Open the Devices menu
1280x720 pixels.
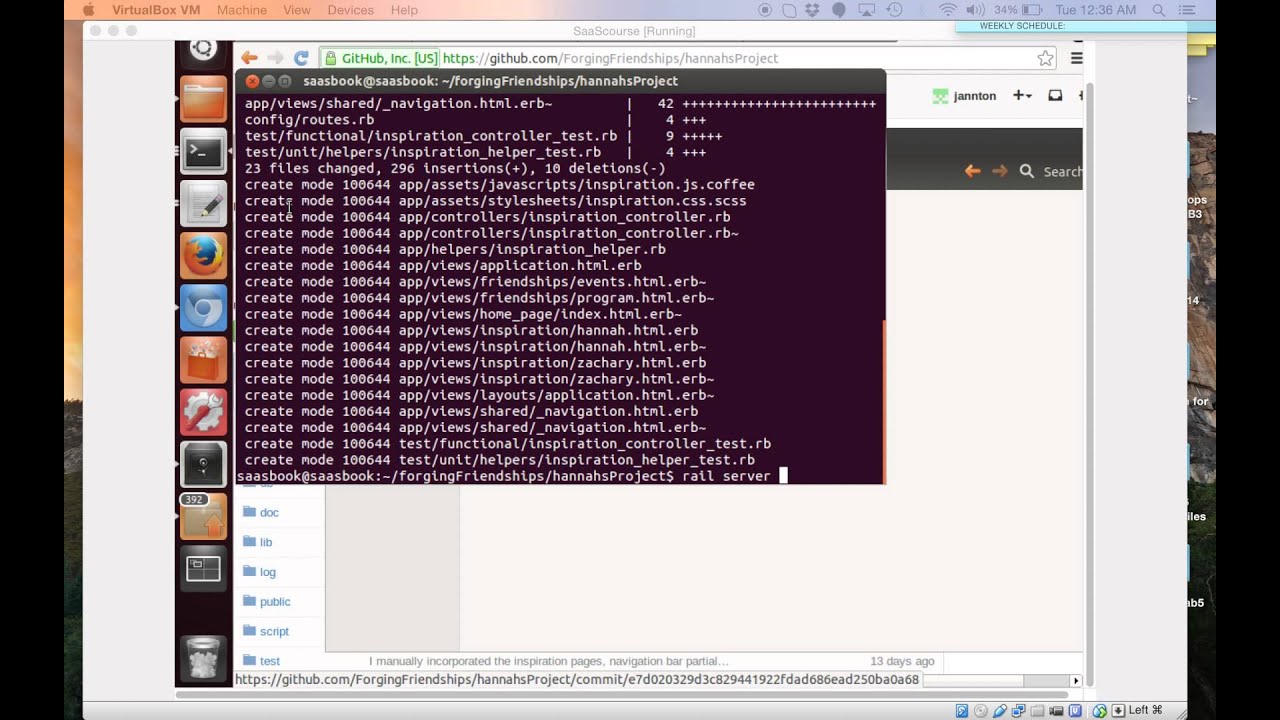350,10
